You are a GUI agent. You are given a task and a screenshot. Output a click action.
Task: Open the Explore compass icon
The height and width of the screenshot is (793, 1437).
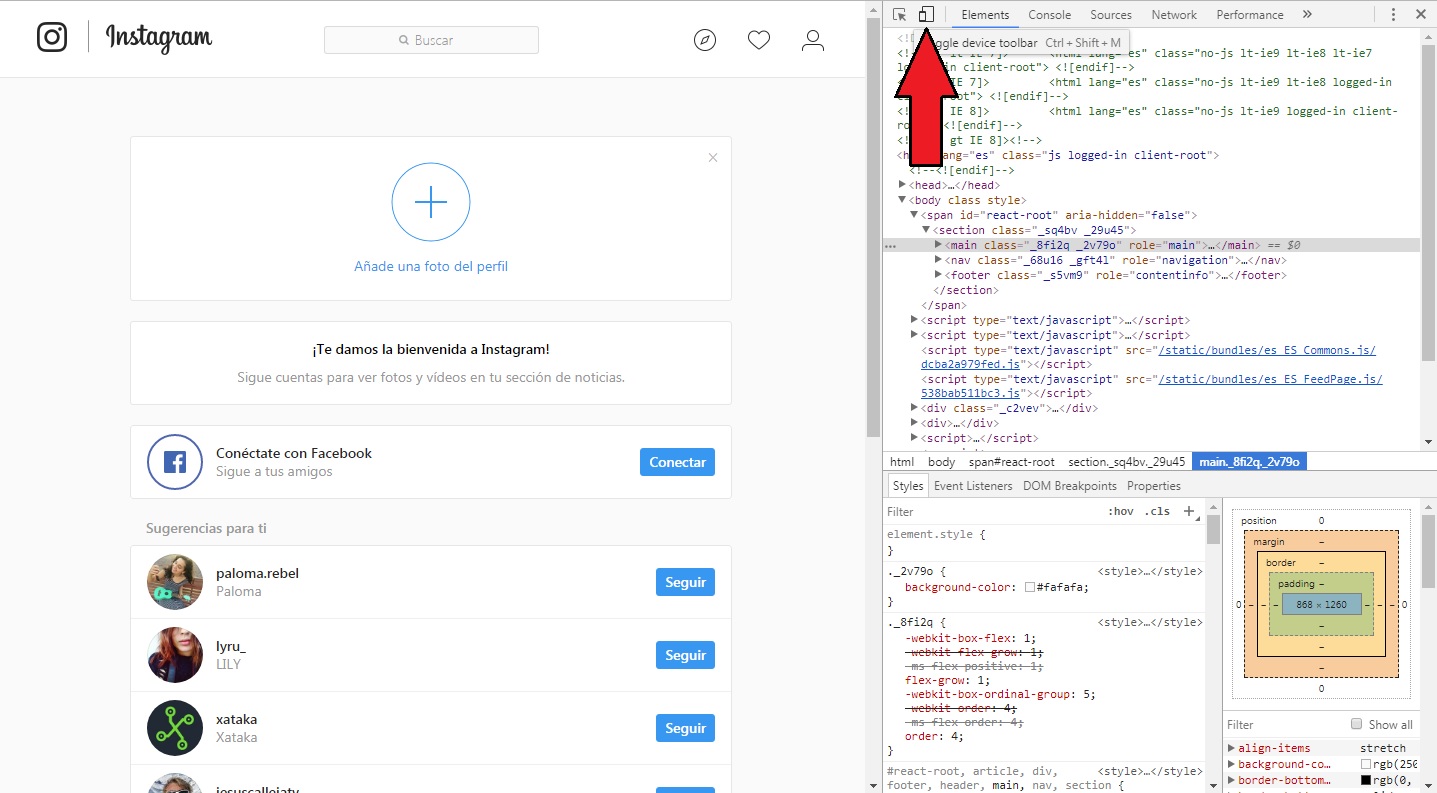click(x=705, y=40)
